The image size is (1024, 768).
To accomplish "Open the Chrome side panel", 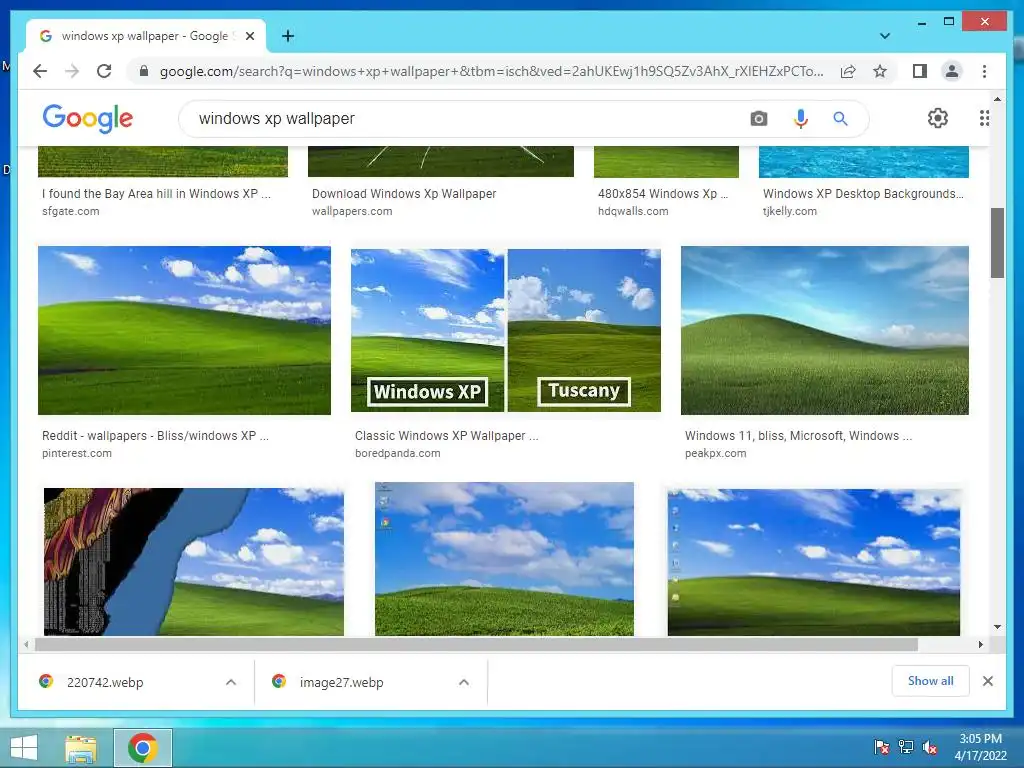I will tap(920, 71).
